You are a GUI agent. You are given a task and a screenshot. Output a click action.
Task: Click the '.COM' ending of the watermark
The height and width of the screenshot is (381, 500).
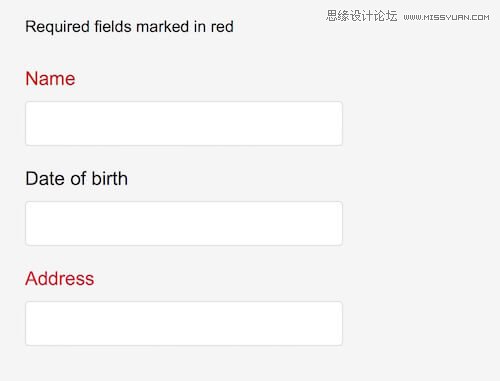click(x=479, y=17)
